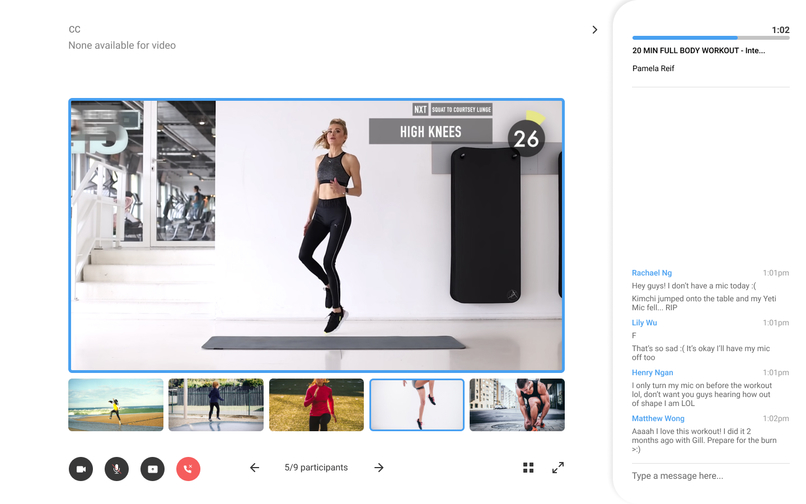Click the main workout video
Screen dimensions: 806x504
[317, 235]
